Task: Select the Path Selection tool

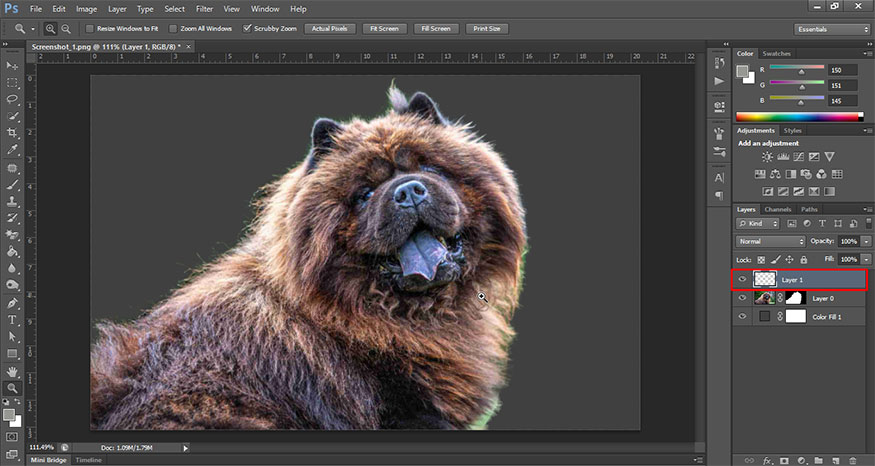Action: tap(12, 337)
